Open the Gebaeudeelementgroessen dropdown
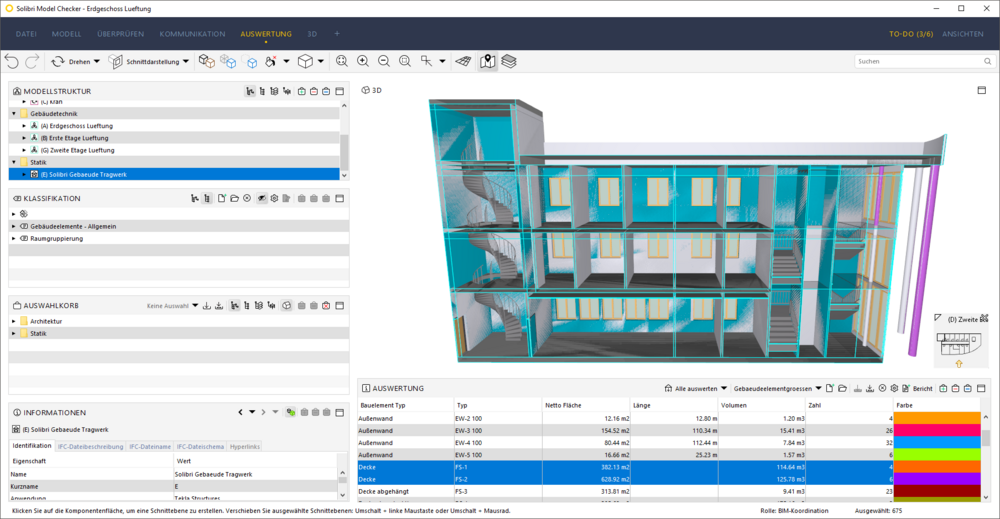This screenshot has height=519, width=1000. (777, 388)
